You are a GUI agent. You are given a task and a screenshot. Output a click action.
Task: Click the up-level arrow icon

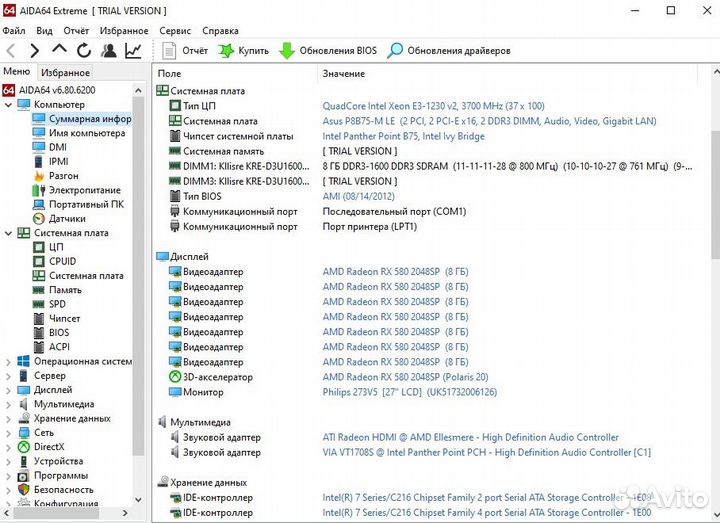[x=59, y=50]
